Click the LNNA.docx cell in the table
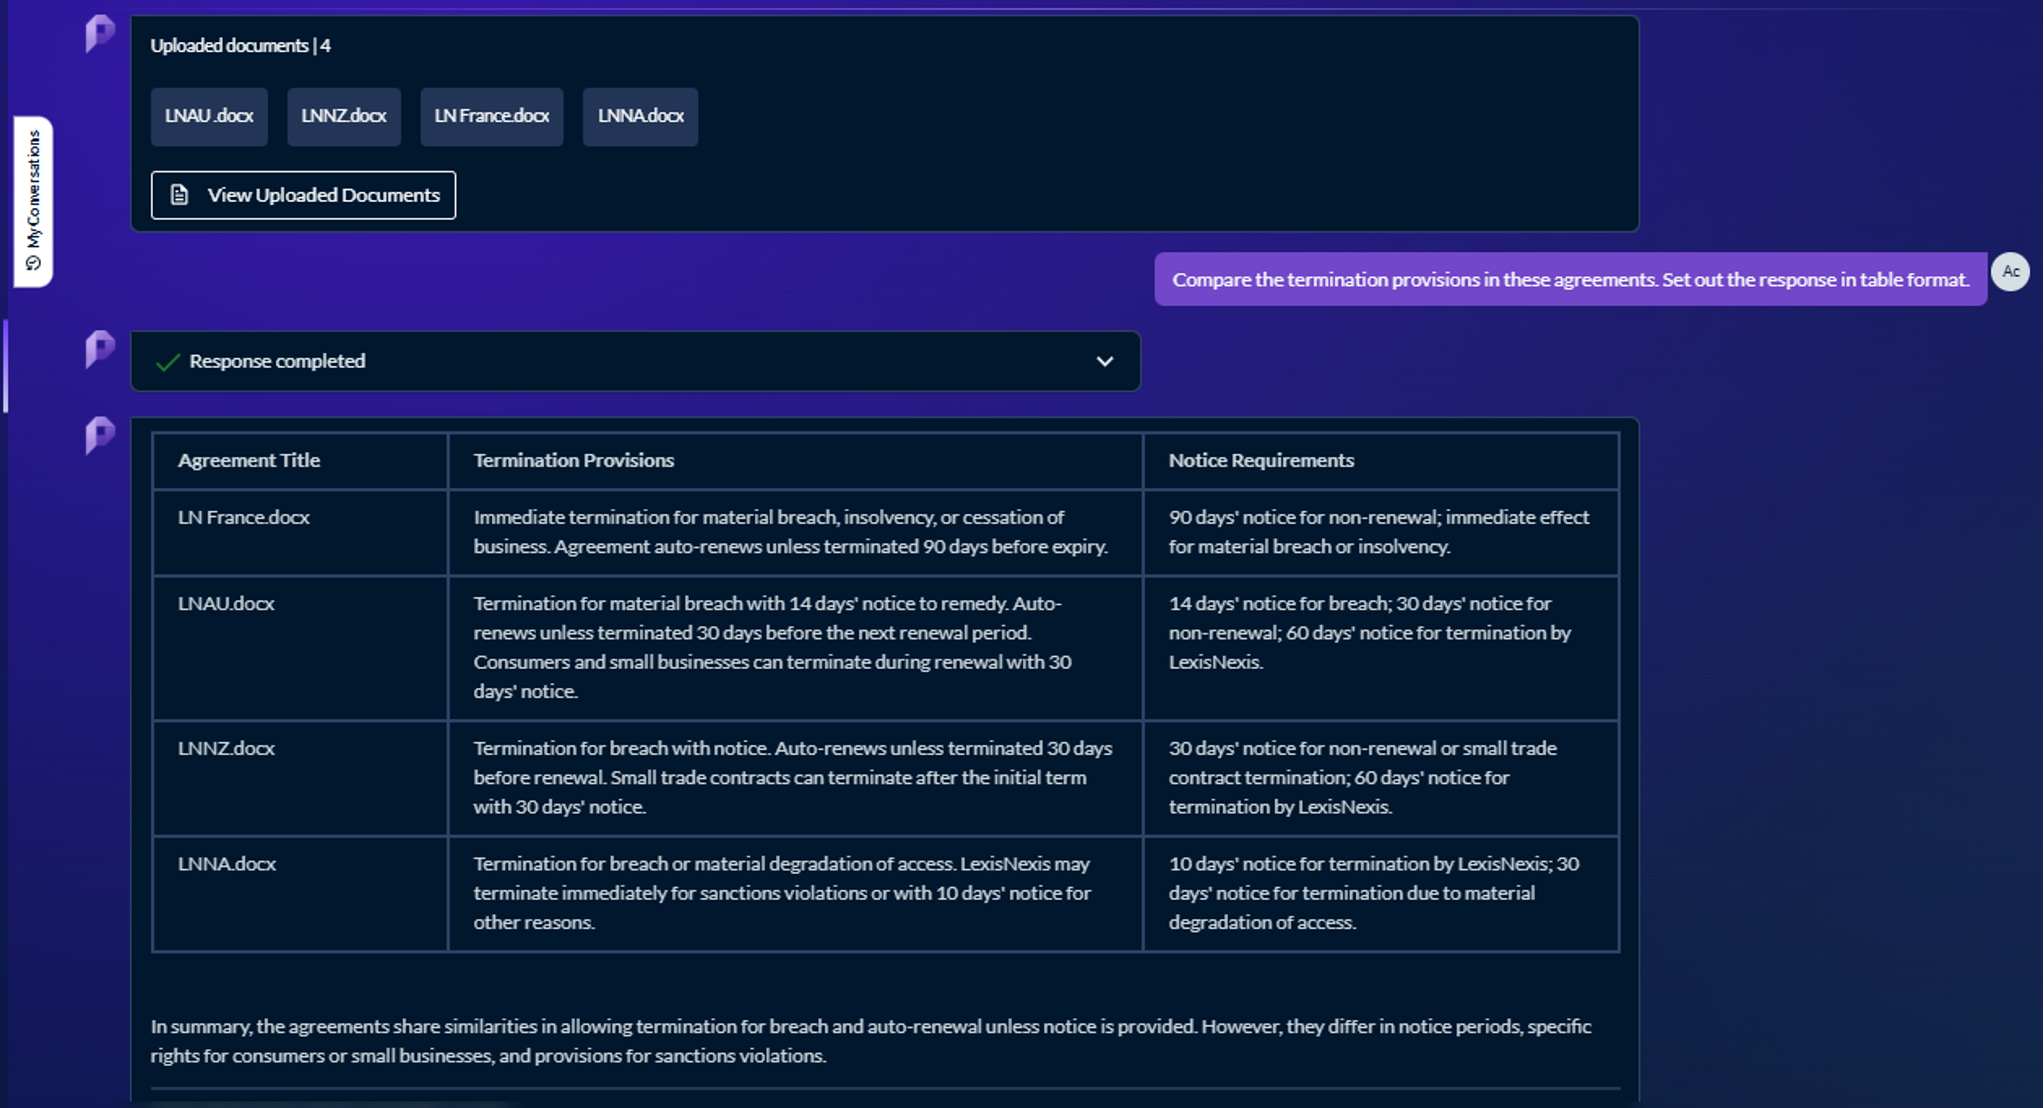This screenshot has height=1108, width=2044. [x=227, y=864]
